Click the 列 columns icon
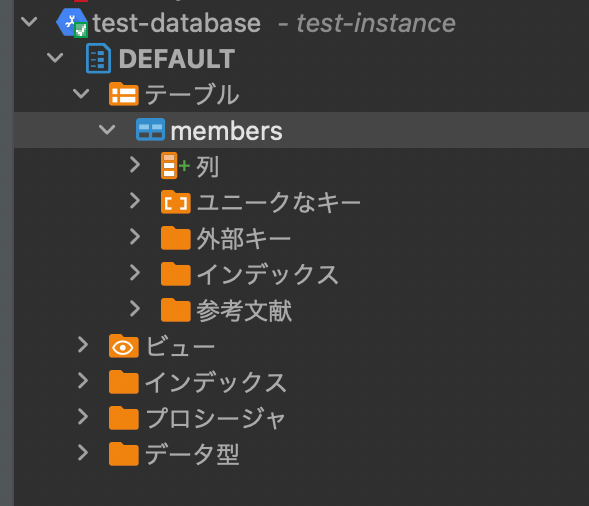 [x=175, y=165]
